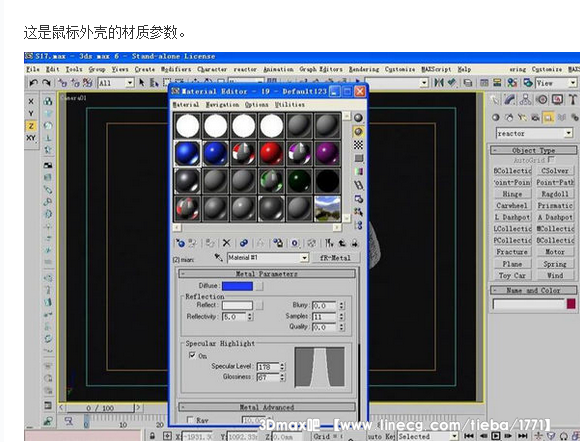
Task: Click Material Effects Channel 0 icon
Action: coord(295,243)
